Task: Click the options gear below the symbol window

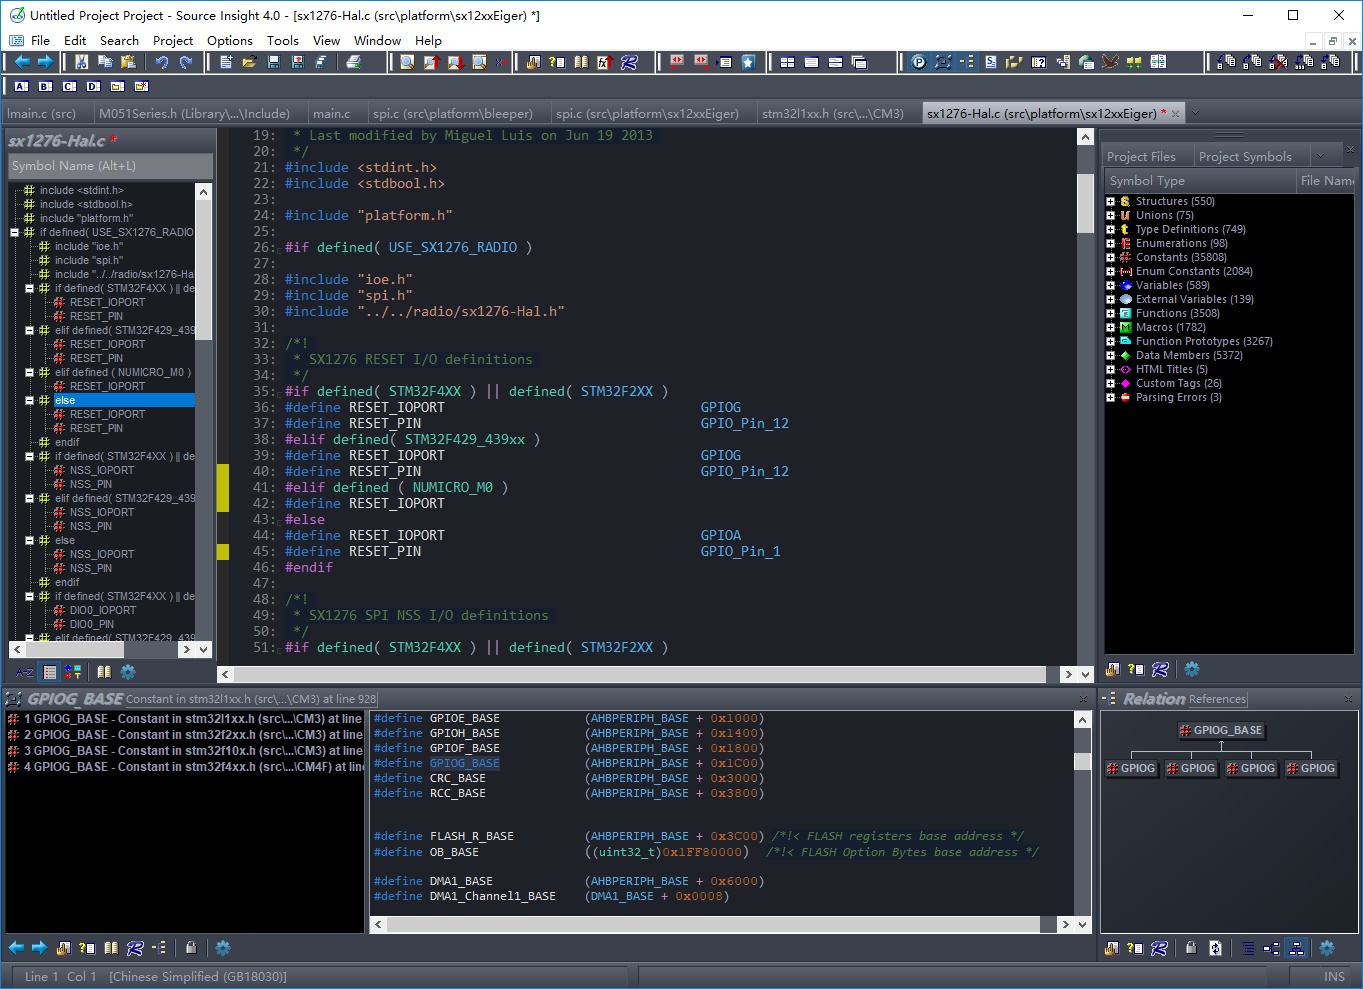Action: pyautogui.click(x=127, y=672)
